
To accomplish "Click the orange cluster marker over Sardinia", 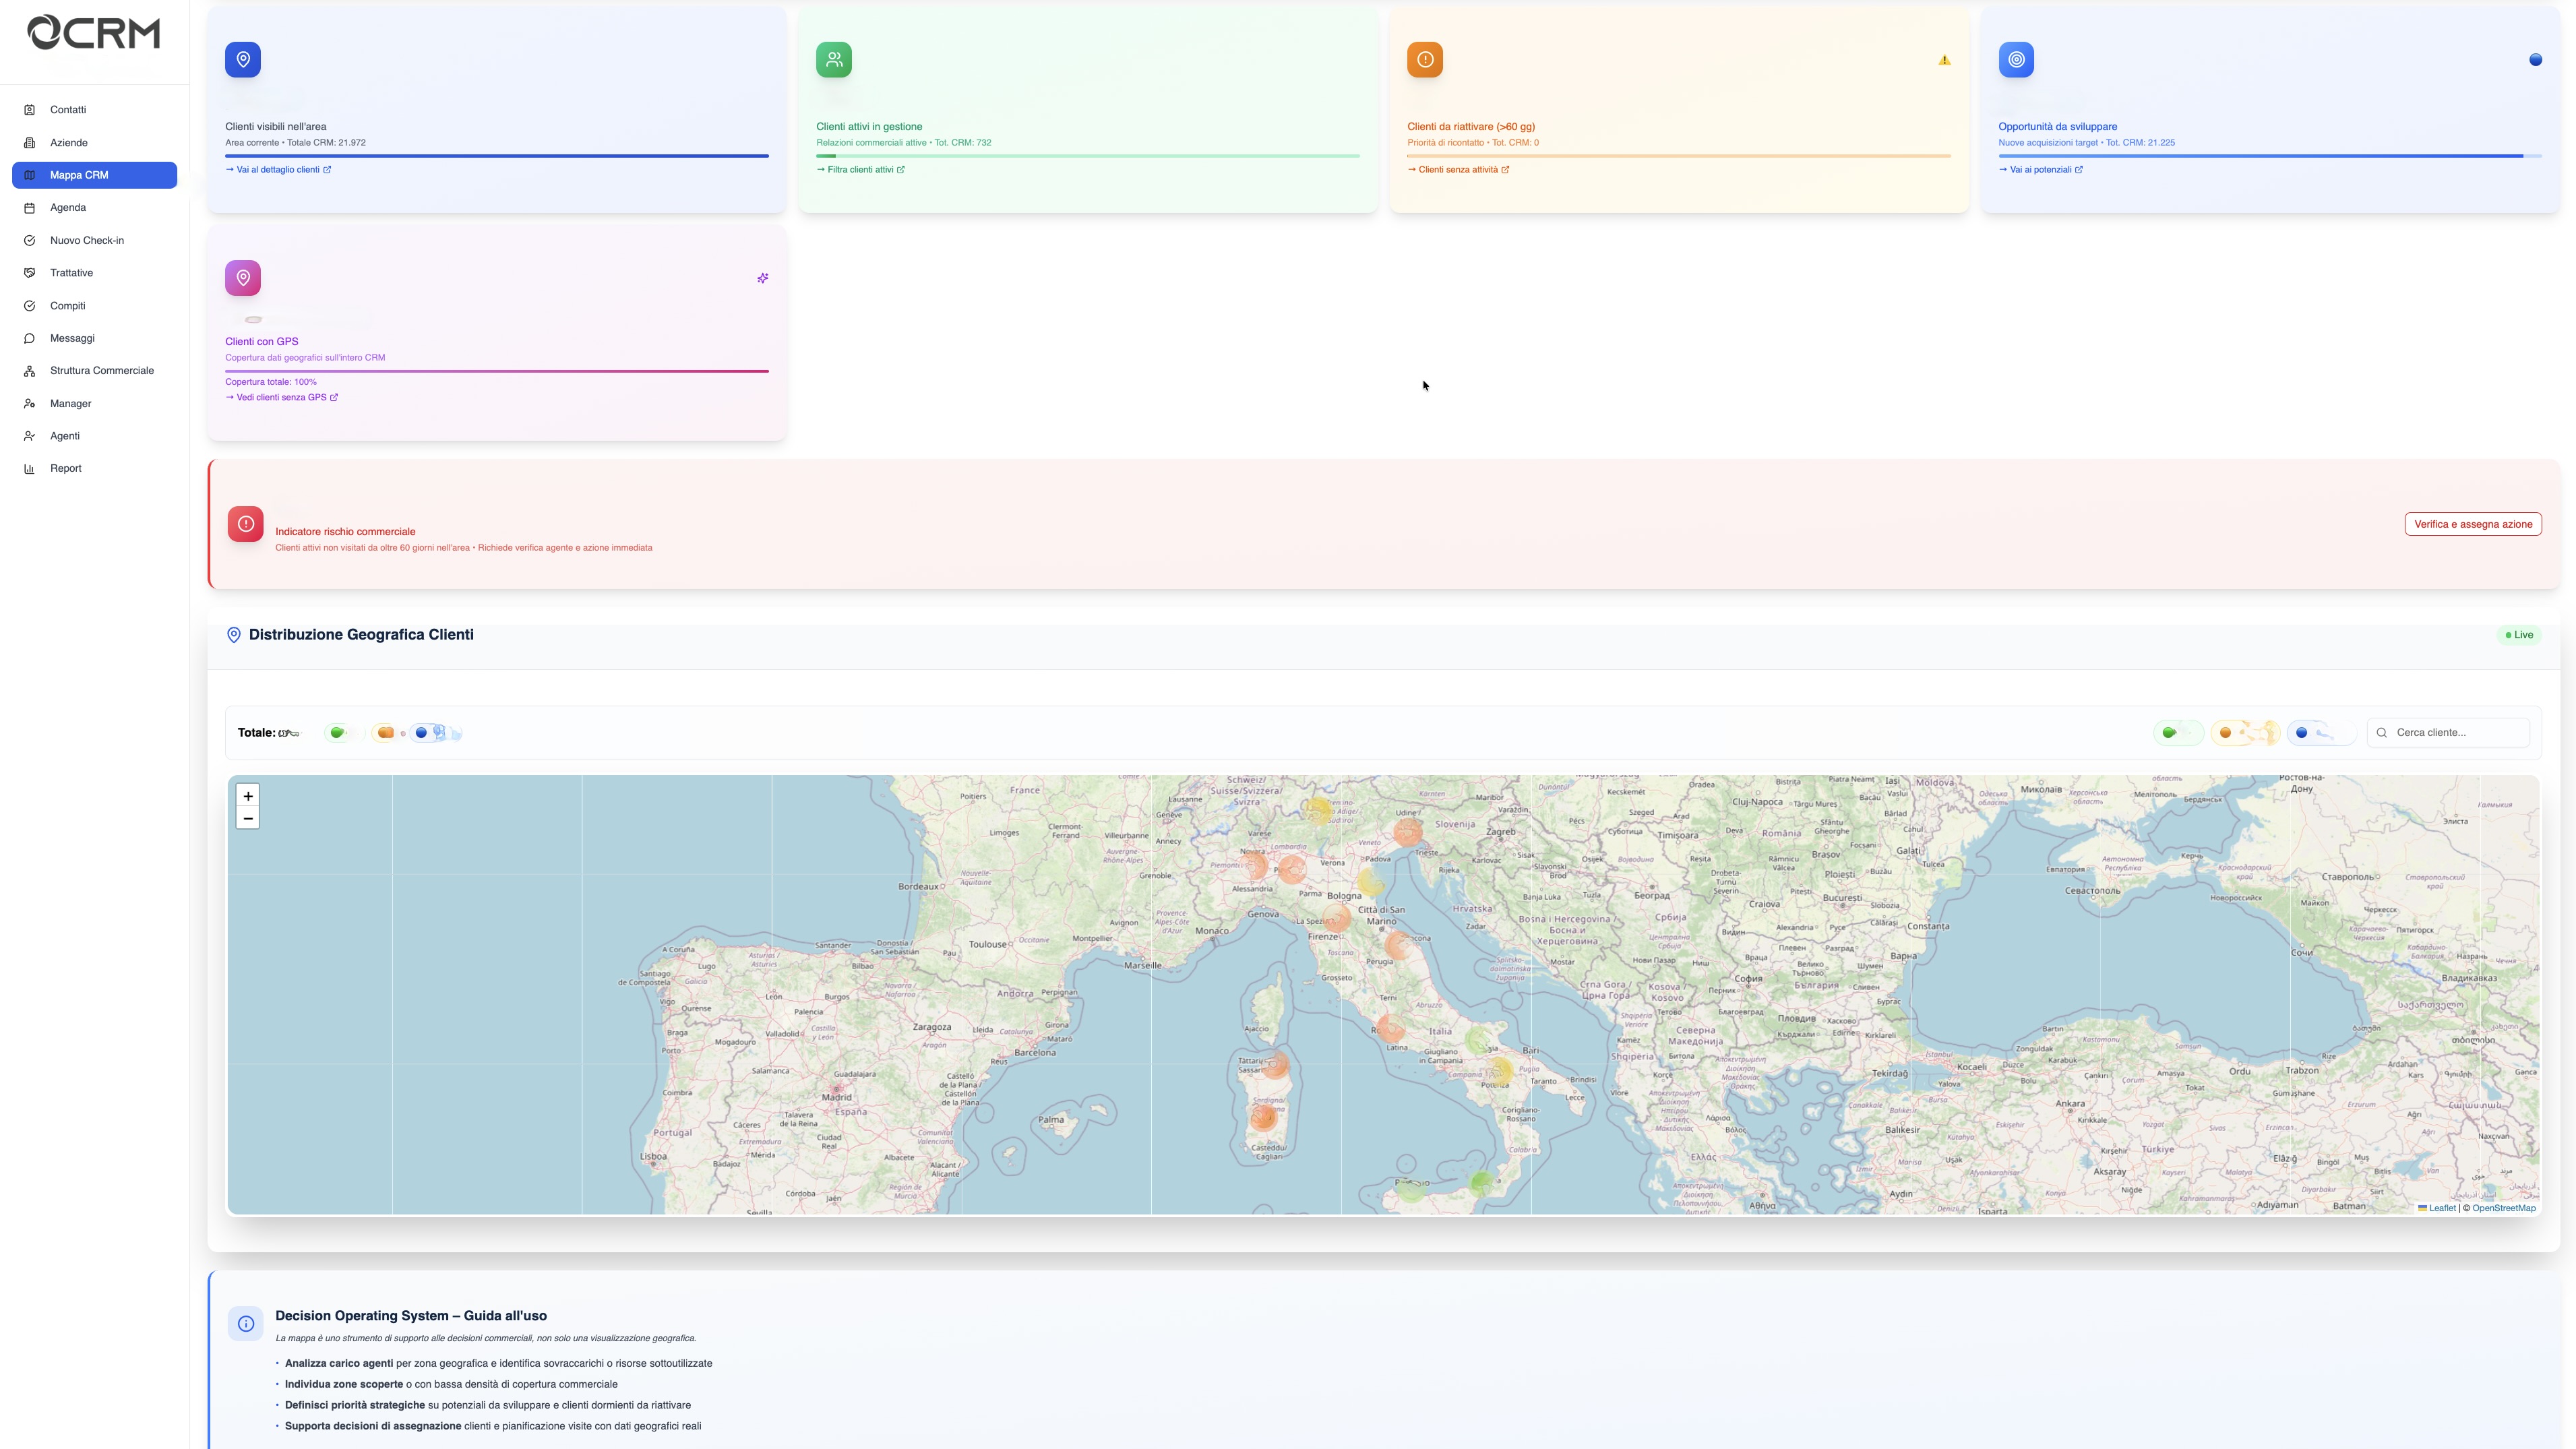I will click(1264, 1116).
